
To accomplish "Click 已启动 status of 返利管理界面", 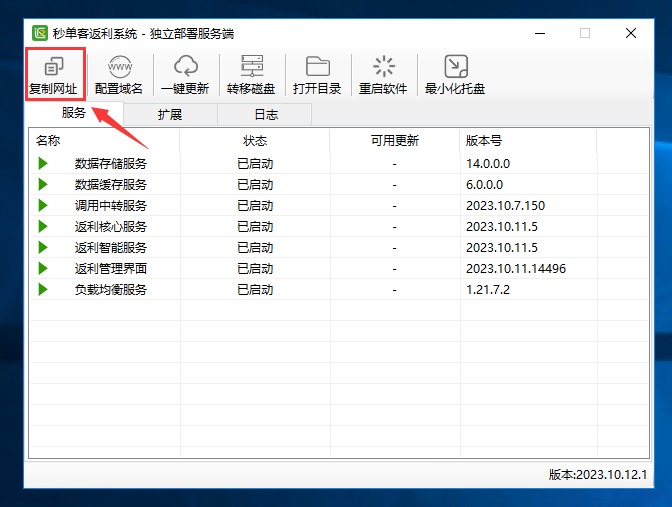I will [255, 269].
